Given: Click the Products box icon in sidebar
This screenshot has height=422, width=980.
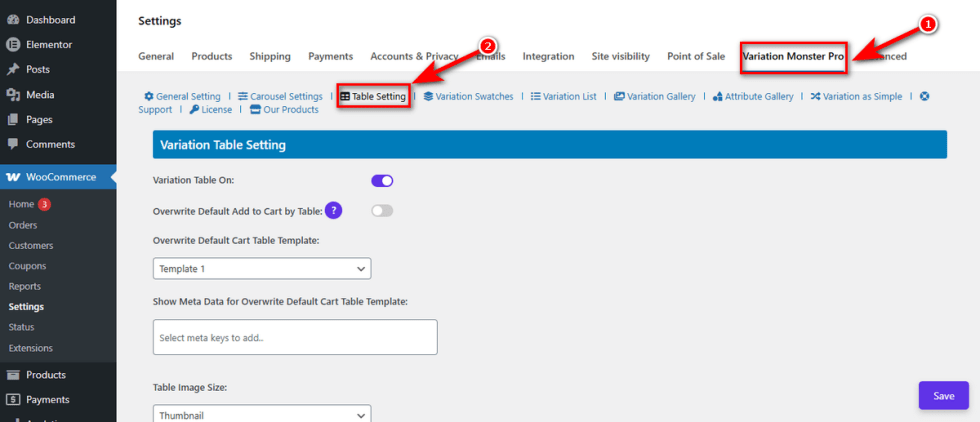Looking at the screenshot, I should click(x=12, y=375).
